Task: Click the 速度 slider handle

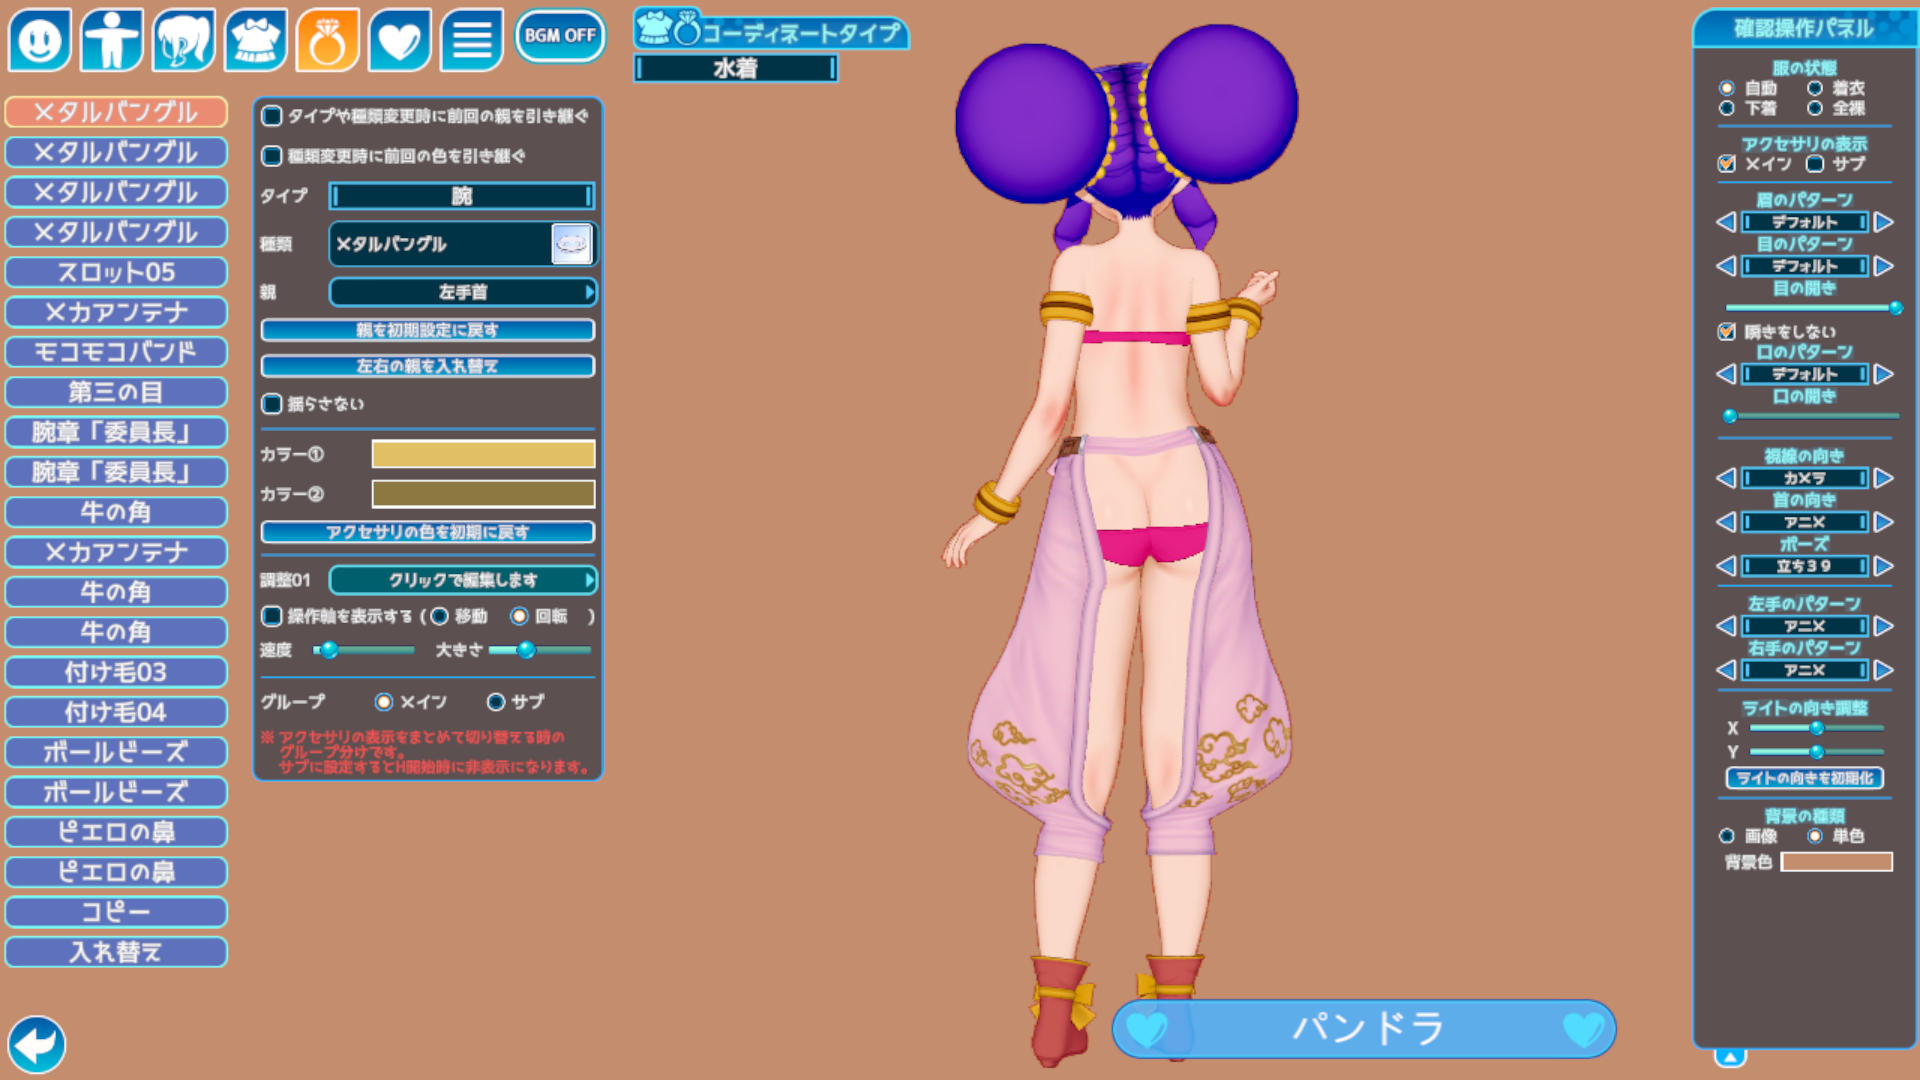Action: [328, 650]
